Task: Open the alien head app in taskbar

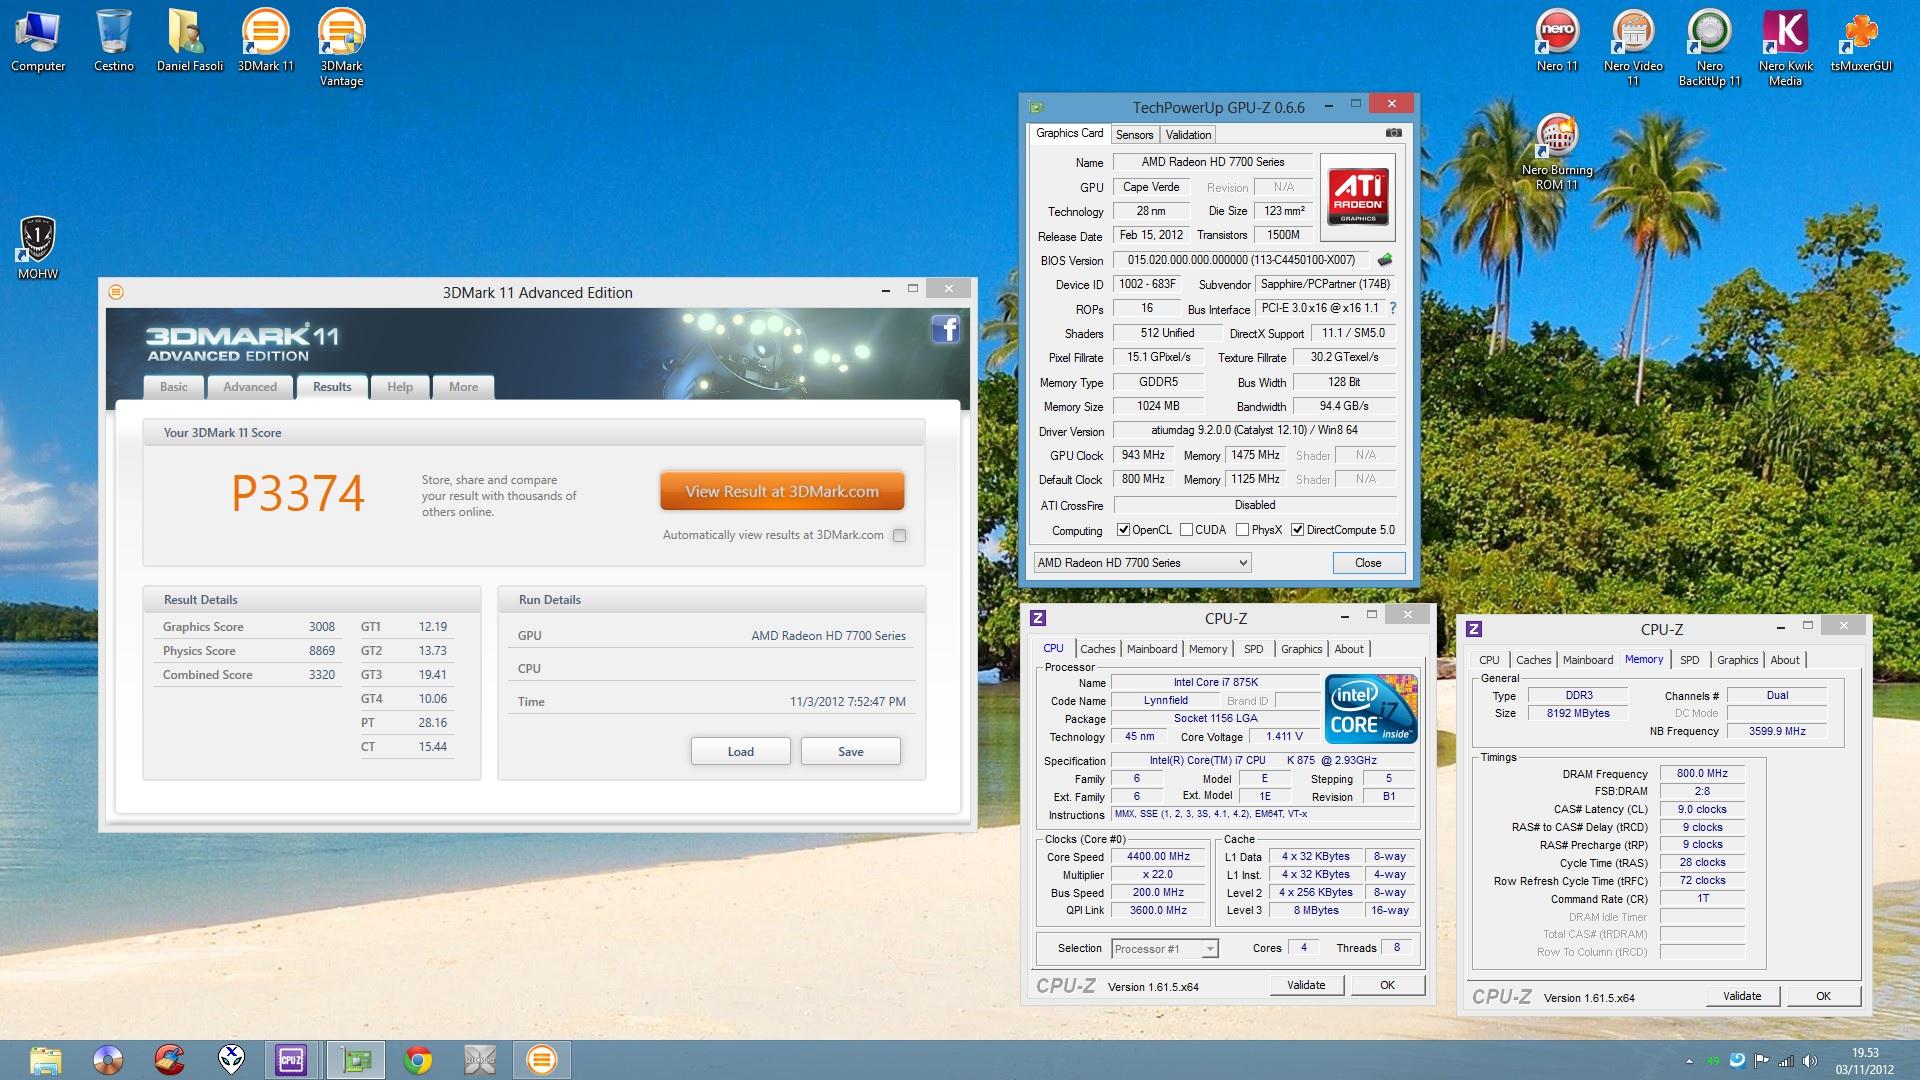Action: 231,1060
